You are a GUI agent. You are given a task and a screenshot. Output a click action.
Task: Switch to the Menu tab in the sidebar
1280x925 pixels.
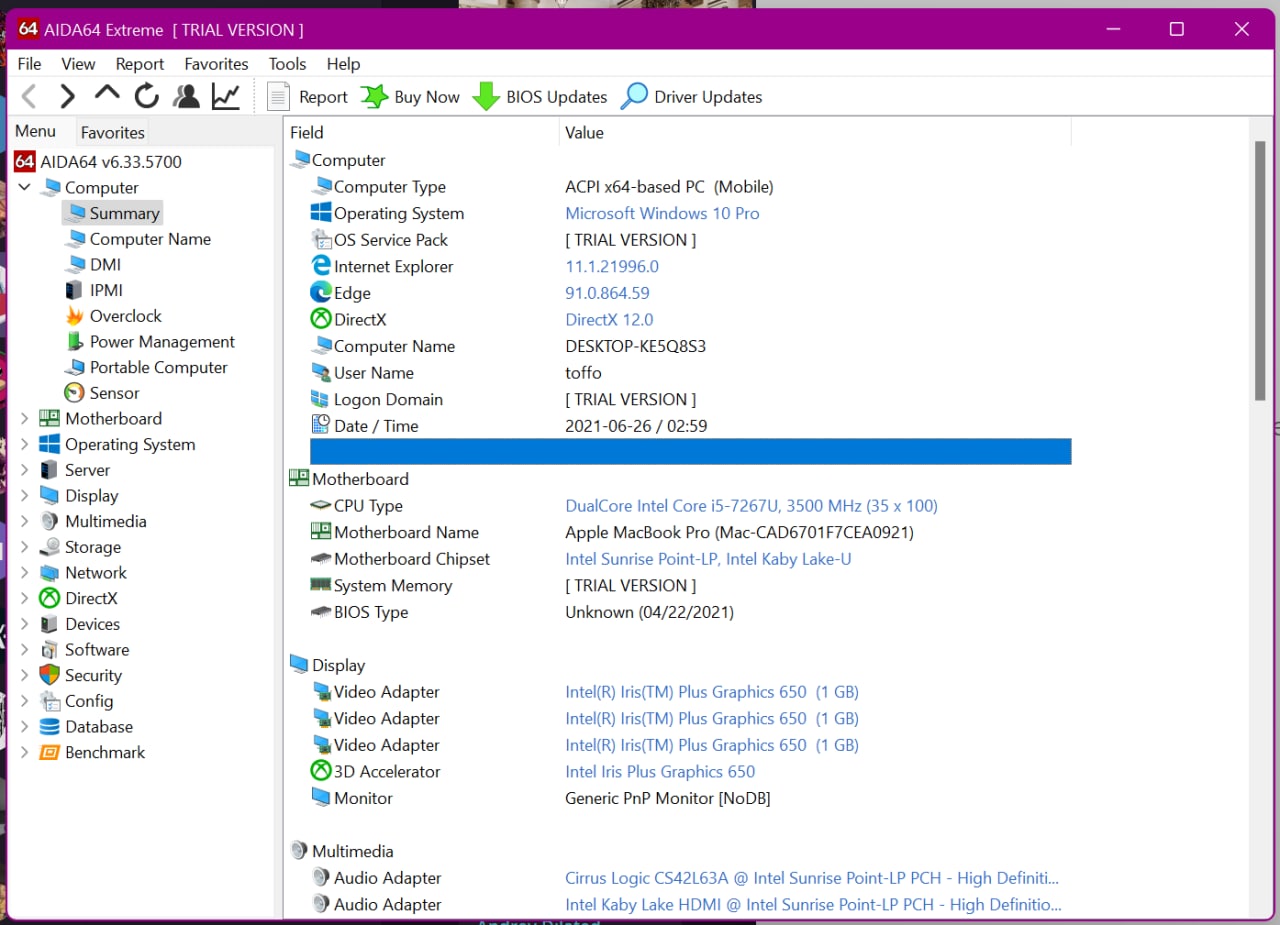click(36, 131)
